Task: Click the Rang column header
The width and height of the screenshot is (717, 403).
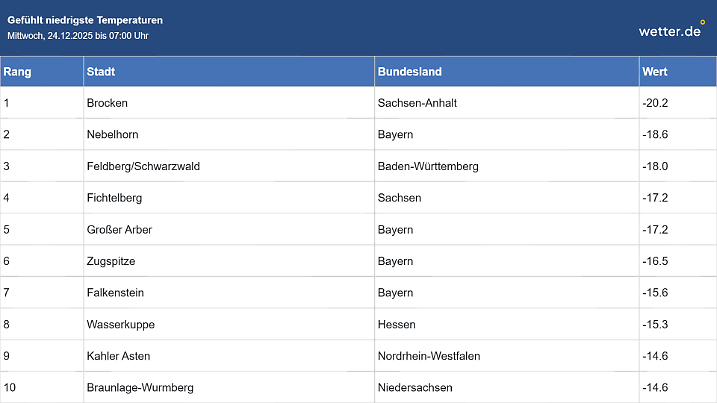Action: (x=16, y=72)
